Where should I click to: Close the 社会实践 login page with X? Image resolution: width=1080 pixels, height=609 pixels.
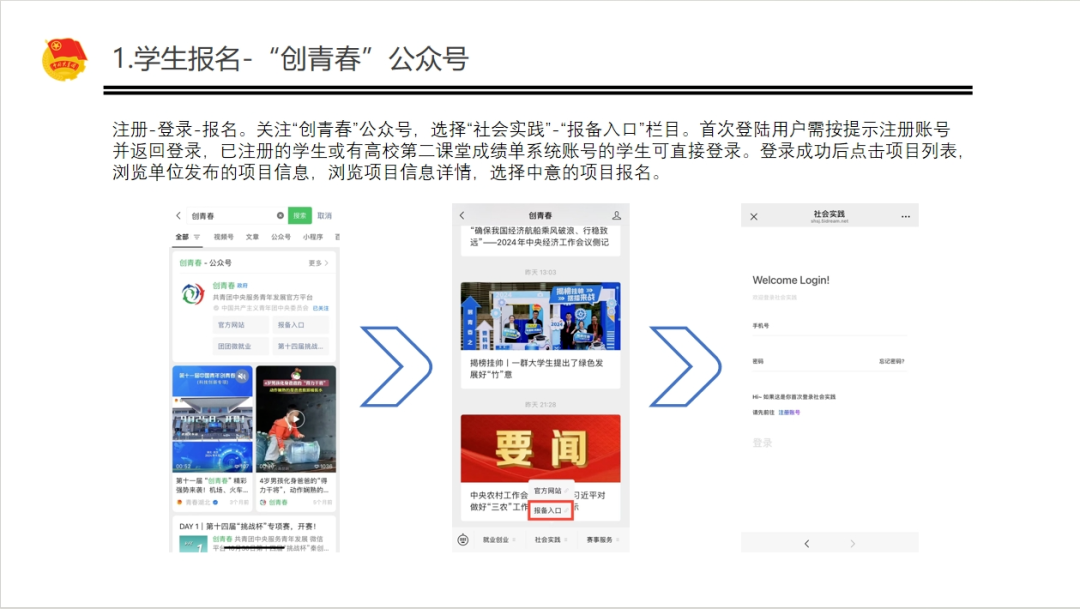(754, 216)
